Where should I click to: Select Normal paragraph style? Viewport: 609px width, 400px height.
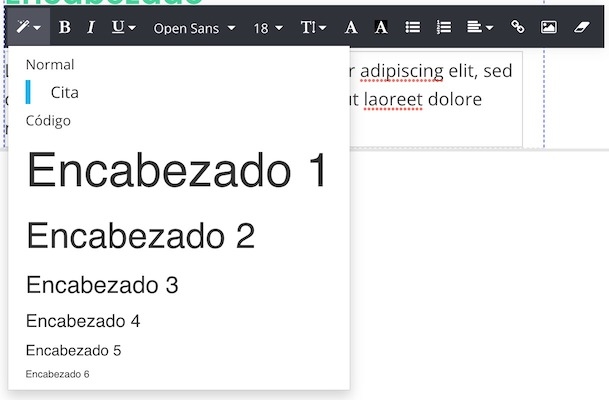[50, 65]
